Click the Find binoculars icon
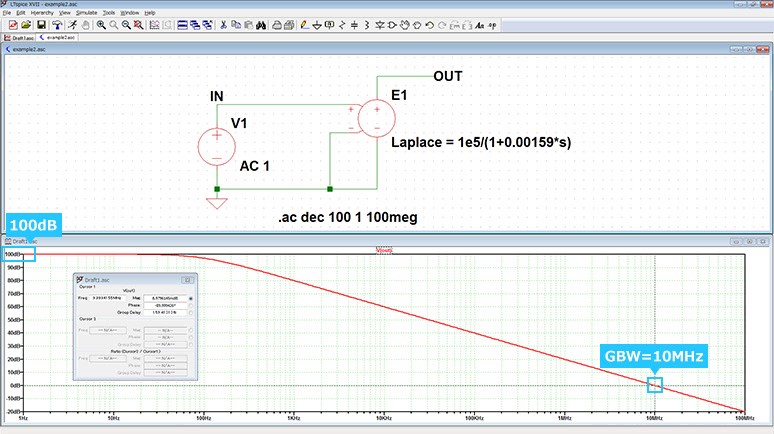This screenshot has width=774, height=434. coord(260,24)
